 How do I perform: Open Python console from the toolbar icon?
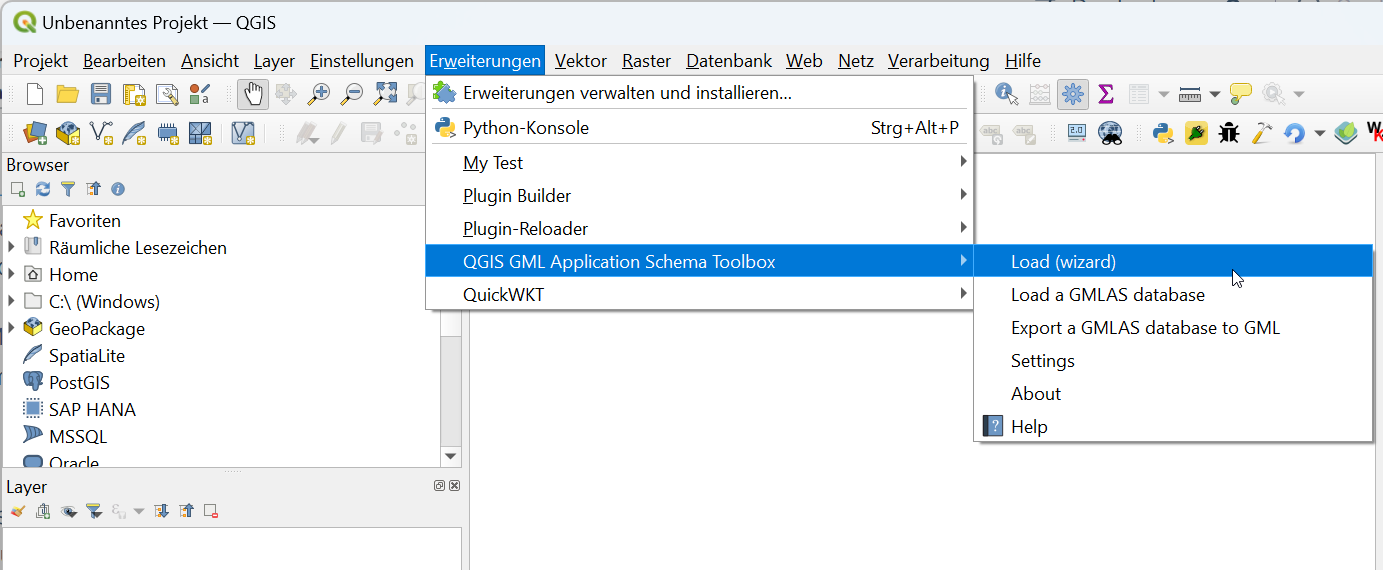pyautogui.click(x=1162, y=132)
